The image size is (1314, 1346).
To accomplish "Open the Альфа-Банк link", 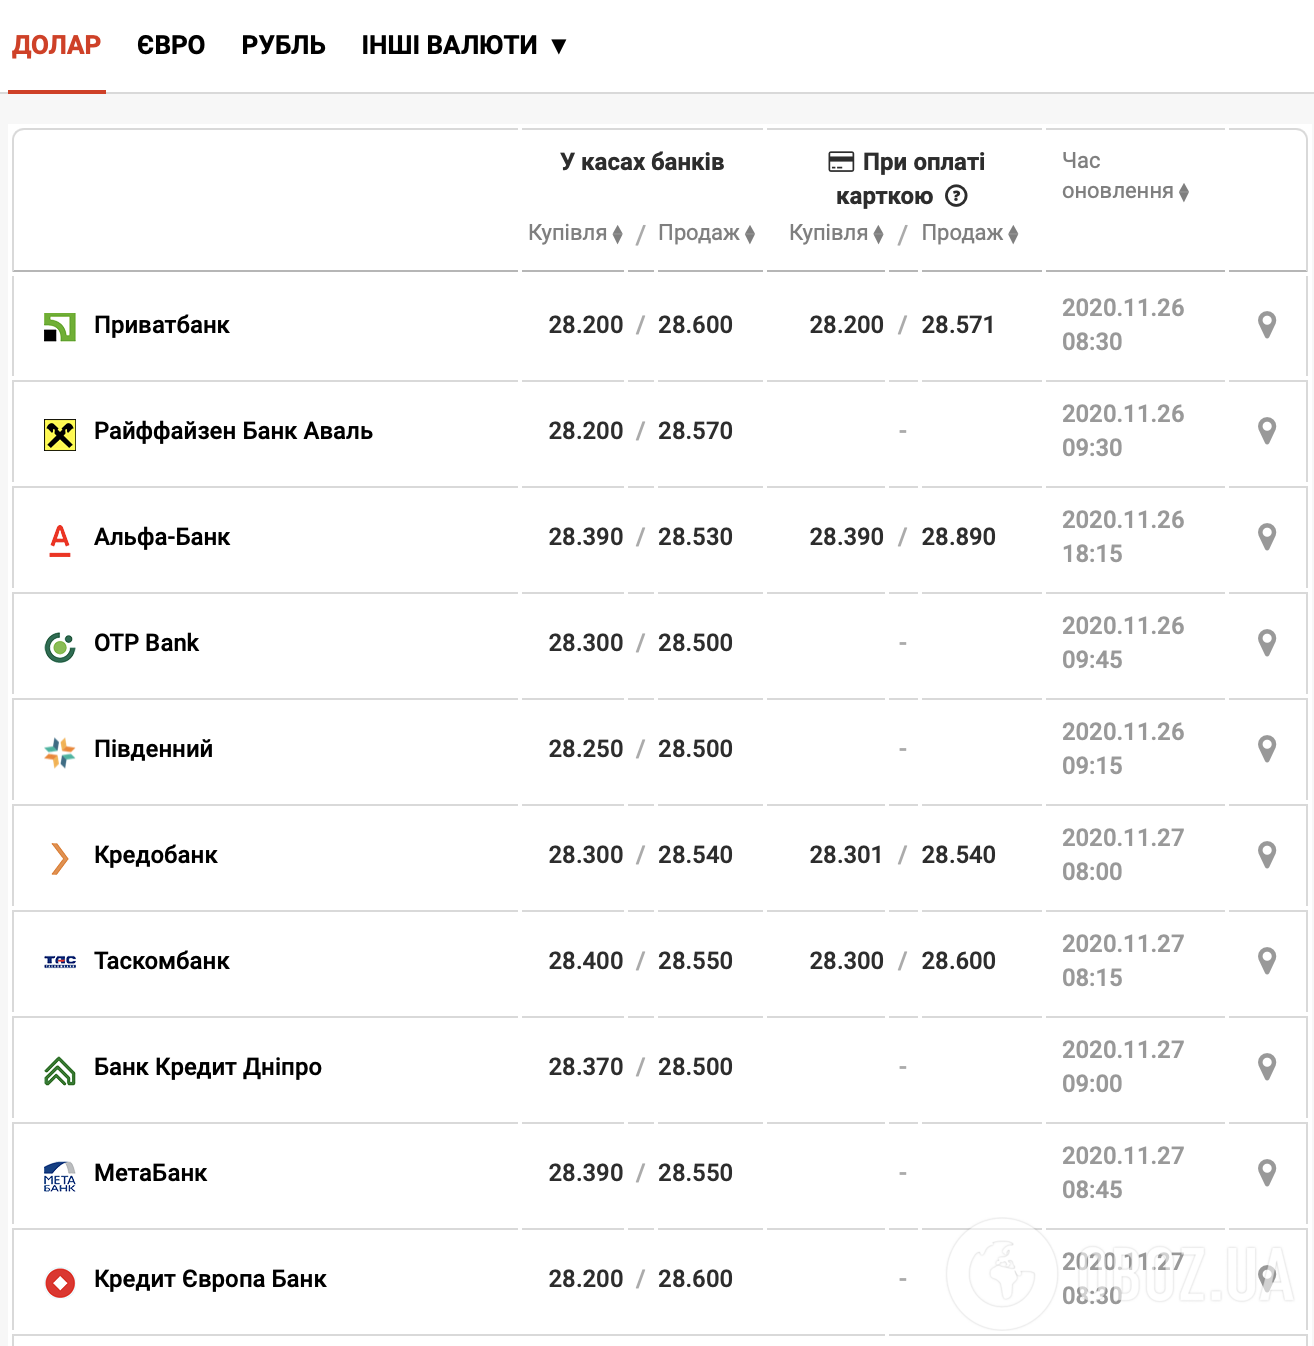I will click(162, 537).
